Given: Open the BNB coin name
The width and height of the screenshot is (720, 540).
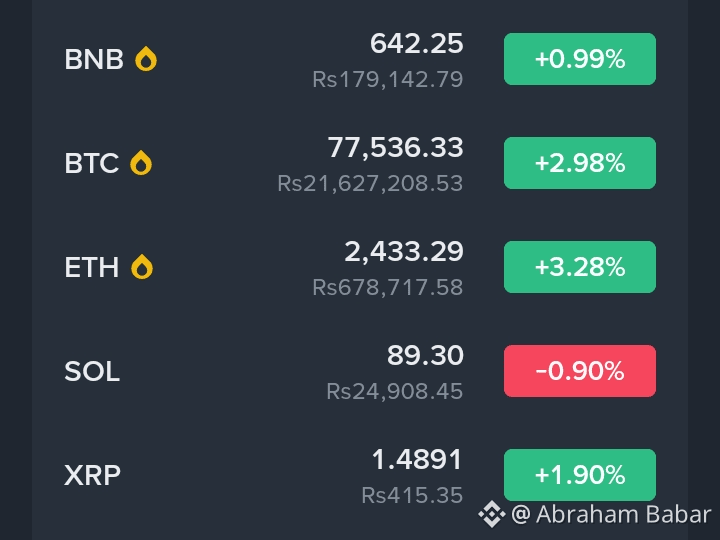Looking at the screenshot, I should click(94, 59).
